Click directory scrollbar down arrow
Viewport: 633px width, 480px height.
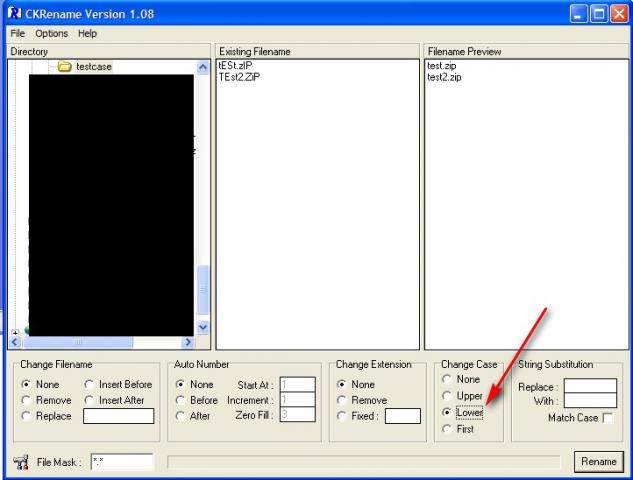(x=203, y=327)
